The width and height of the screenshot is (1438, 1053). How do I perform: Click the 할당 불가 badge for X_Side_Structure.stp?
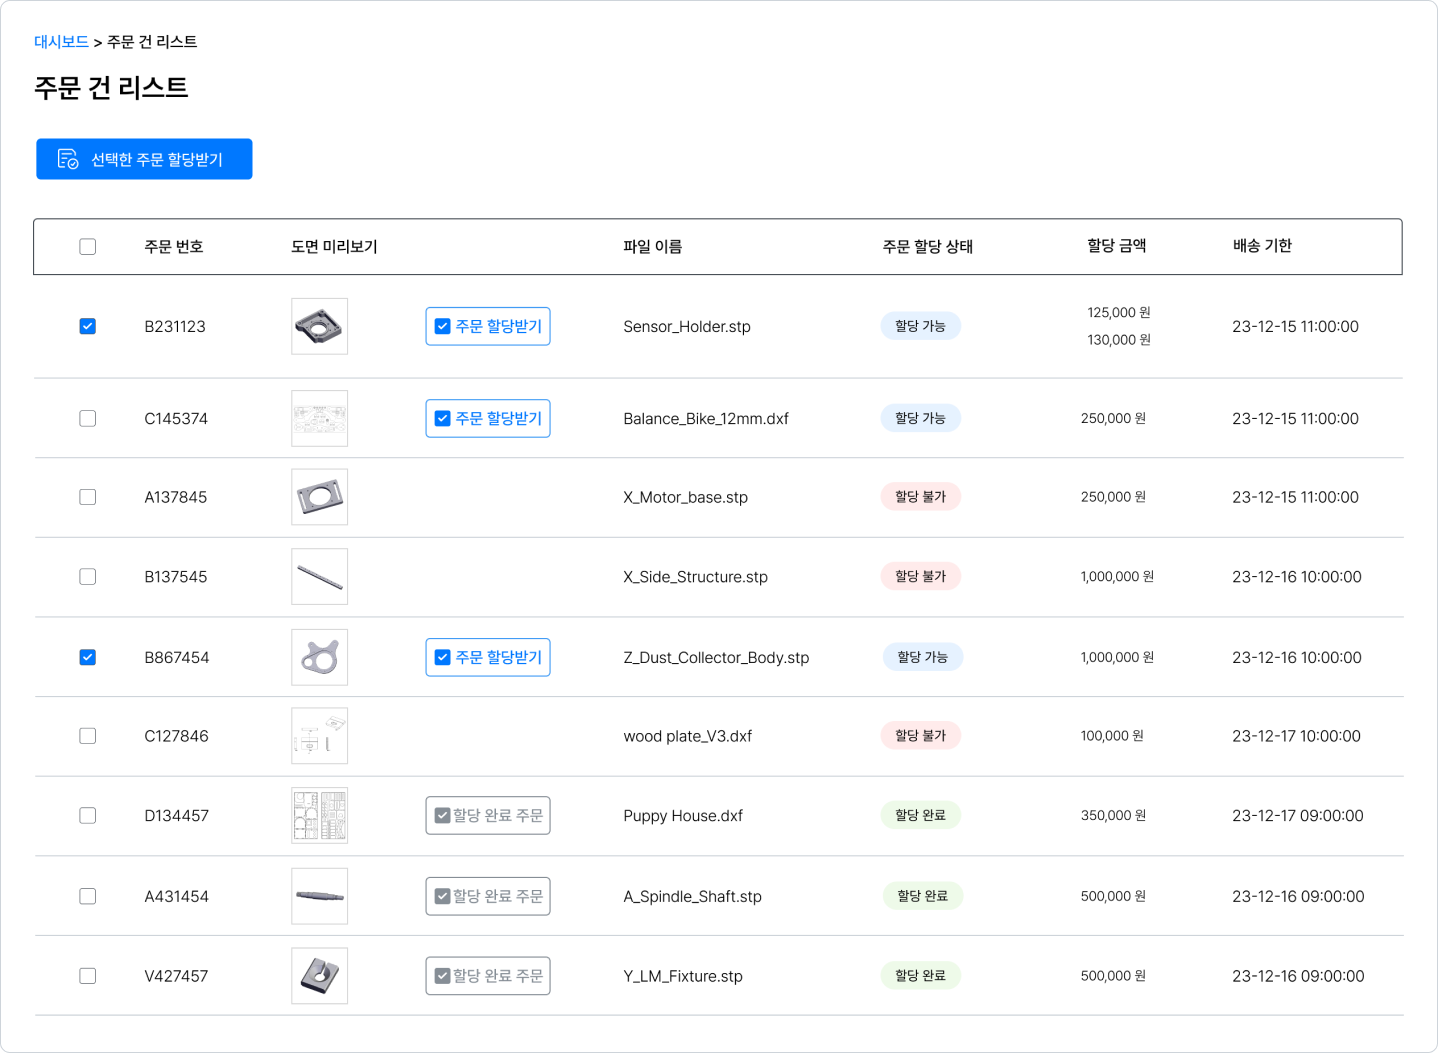[x=921, y=576]
